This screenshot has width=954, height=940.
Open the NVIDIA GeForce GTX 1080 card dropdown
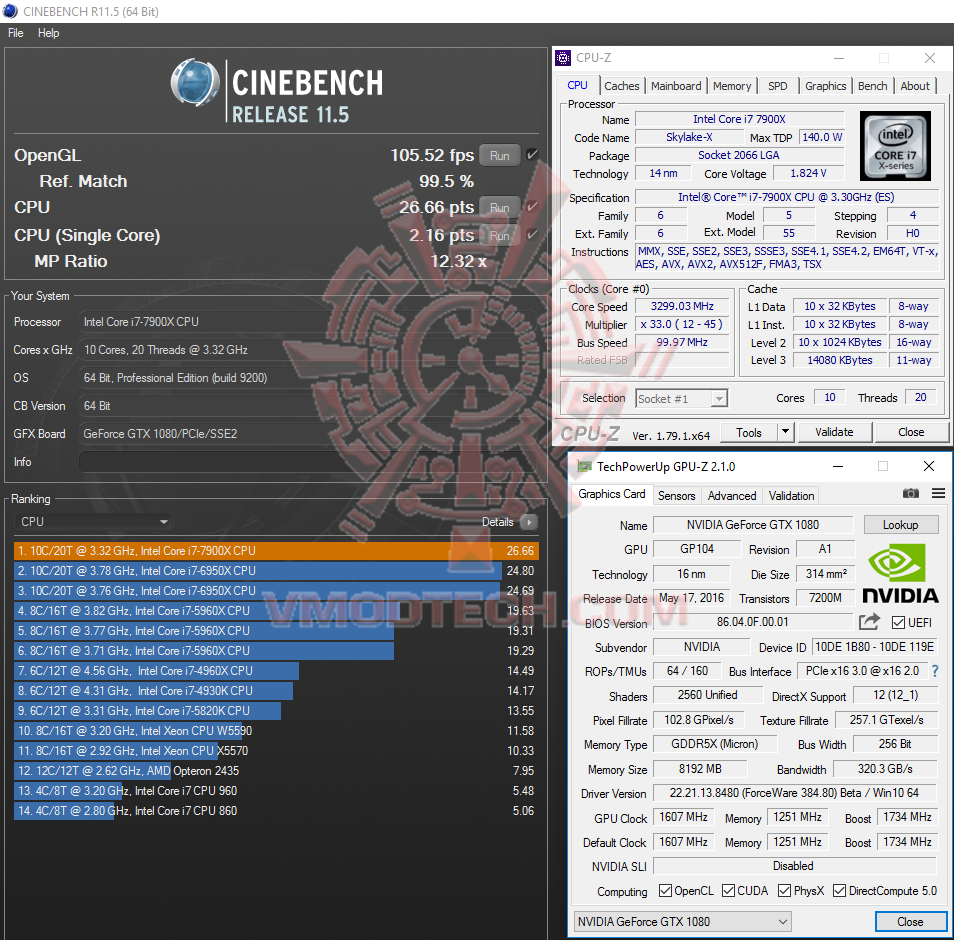[682, 921]
